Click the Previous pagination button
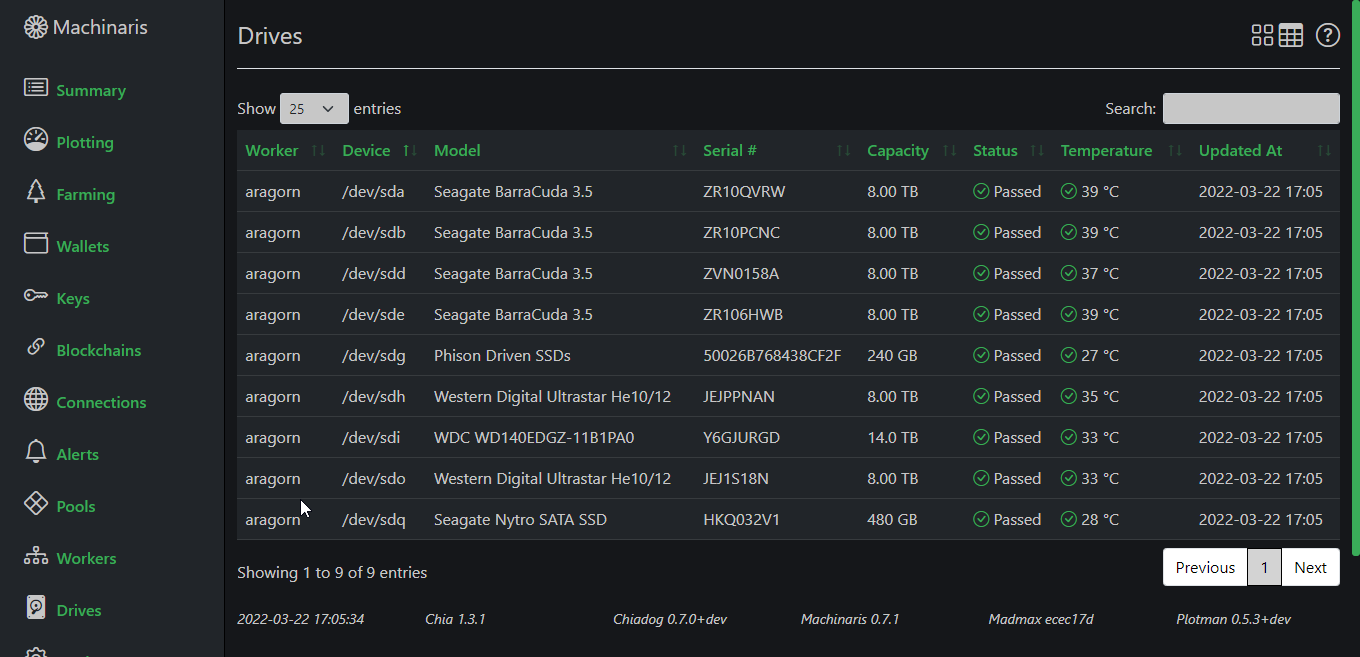The width and height of the screenshot is (1360, 657). click(x=1205, y=567)
